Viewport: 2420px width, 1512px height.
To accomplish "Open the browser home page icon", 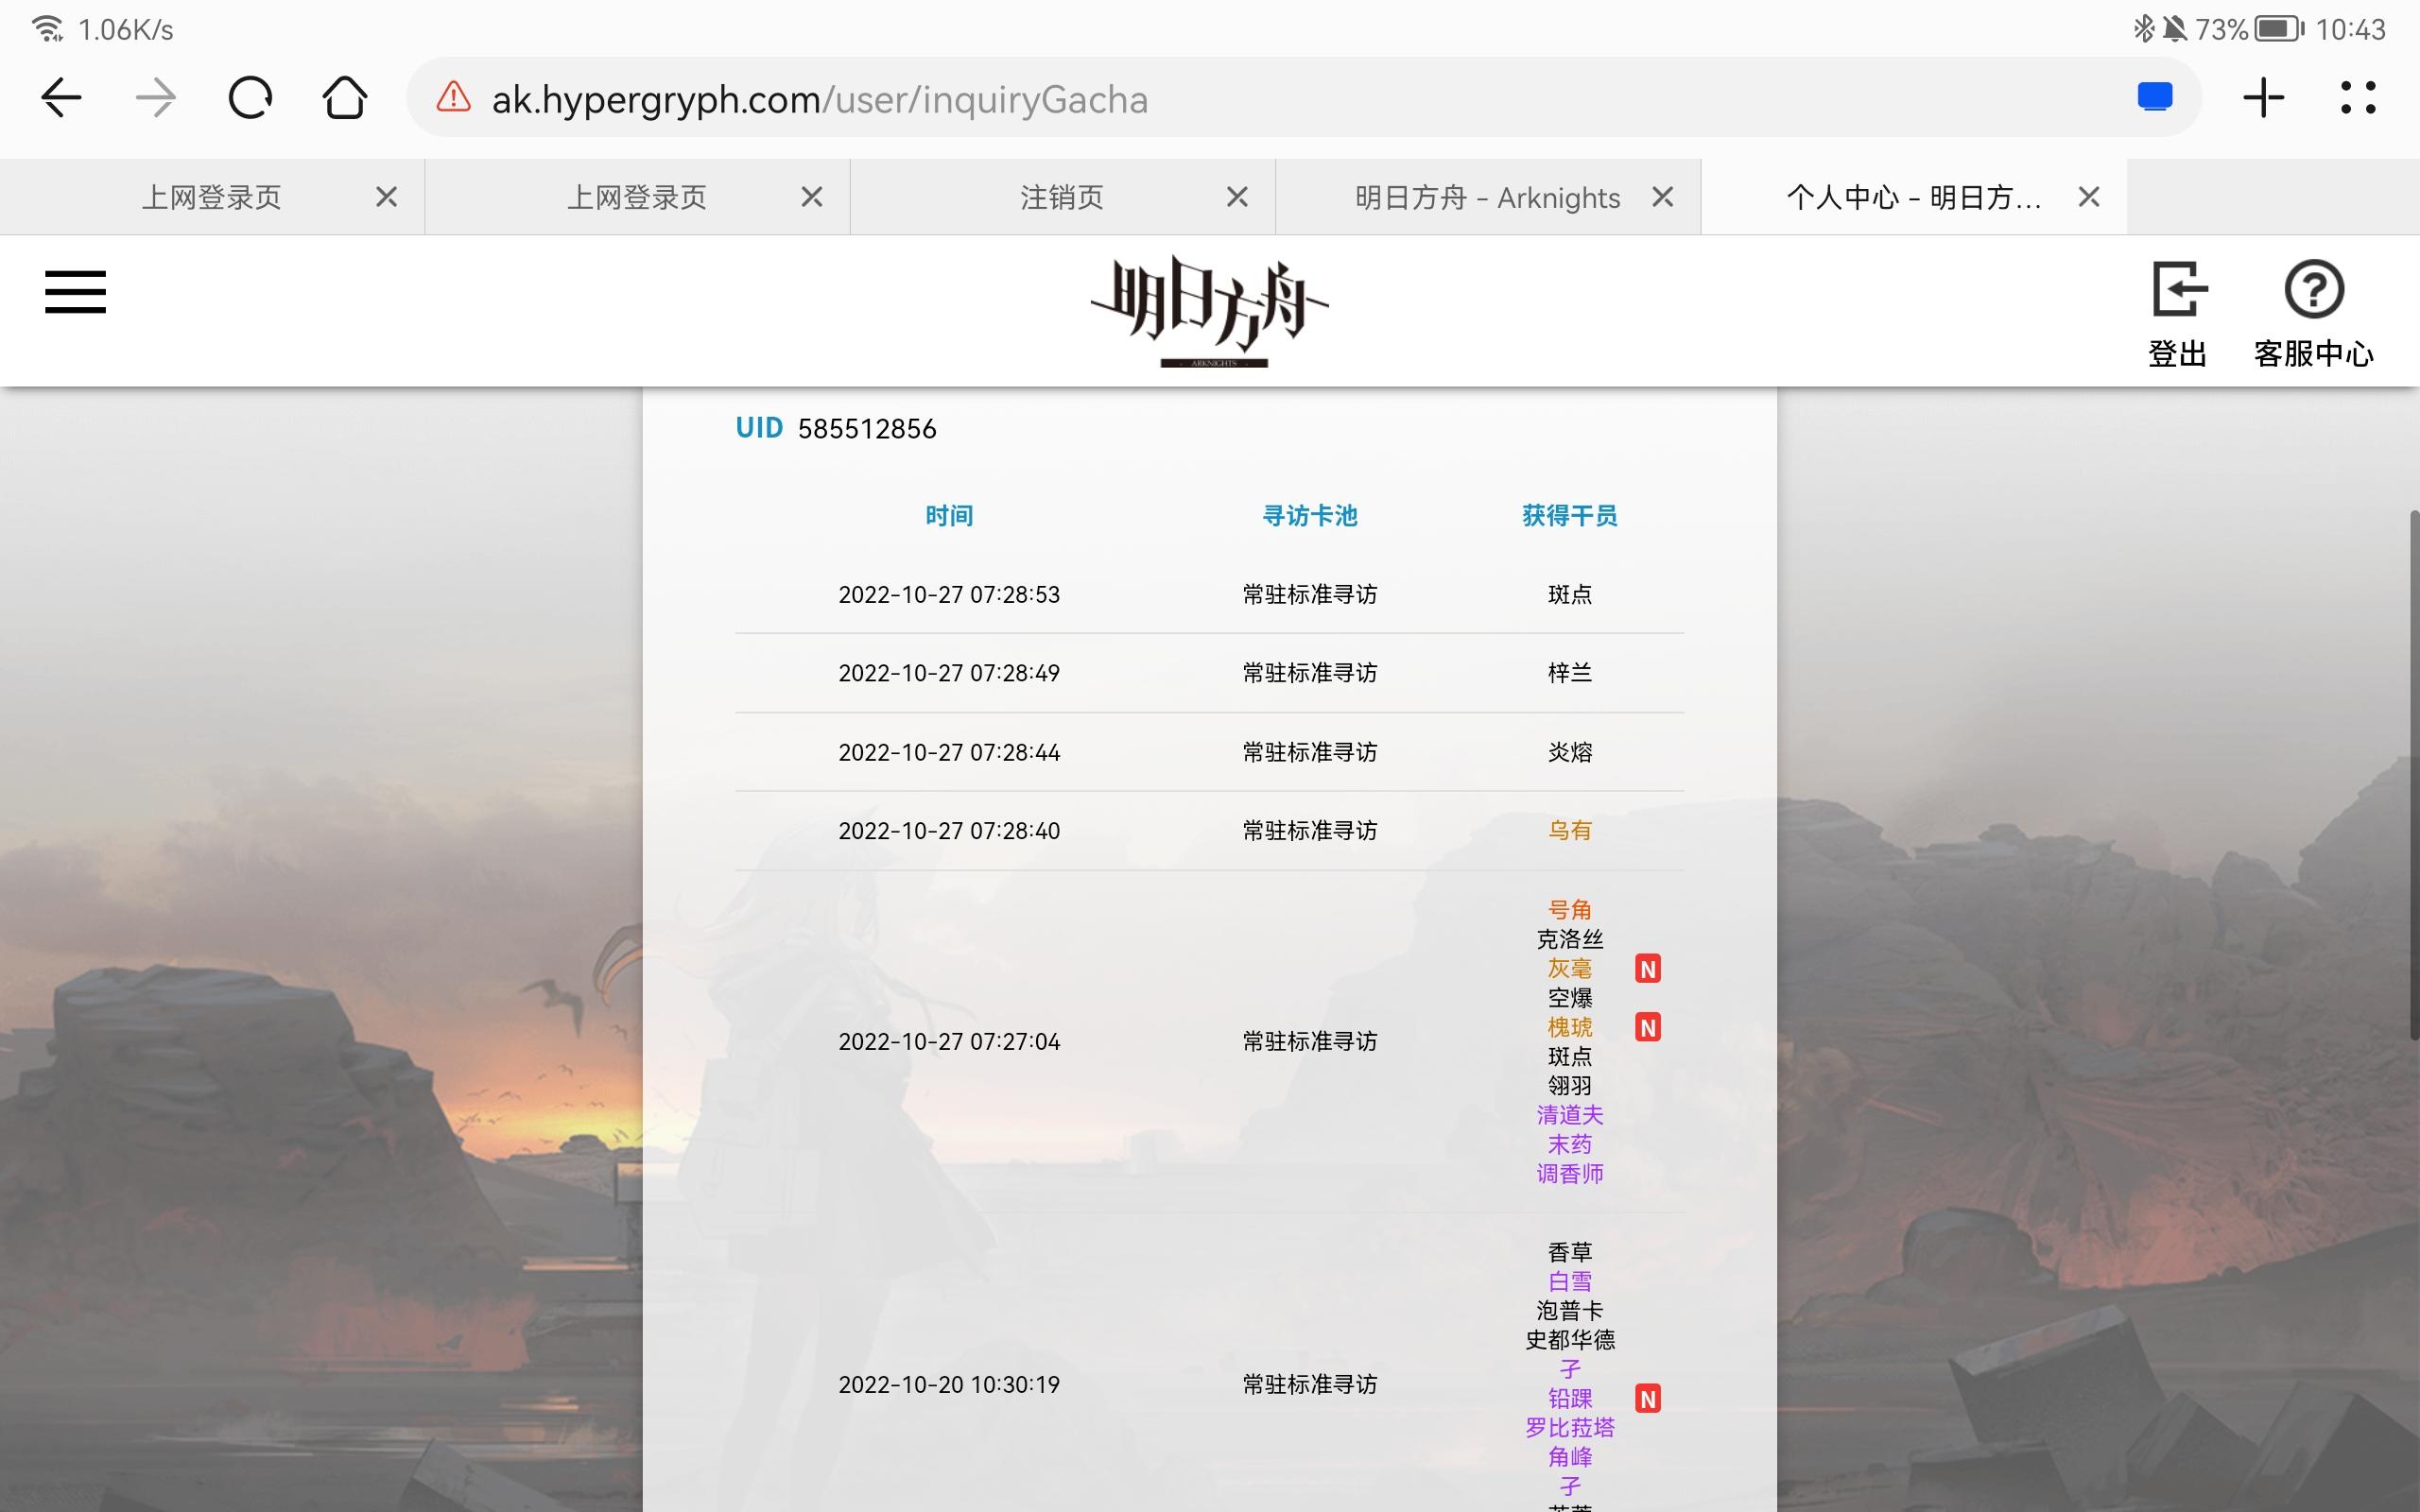I will [x=344, y=98].
